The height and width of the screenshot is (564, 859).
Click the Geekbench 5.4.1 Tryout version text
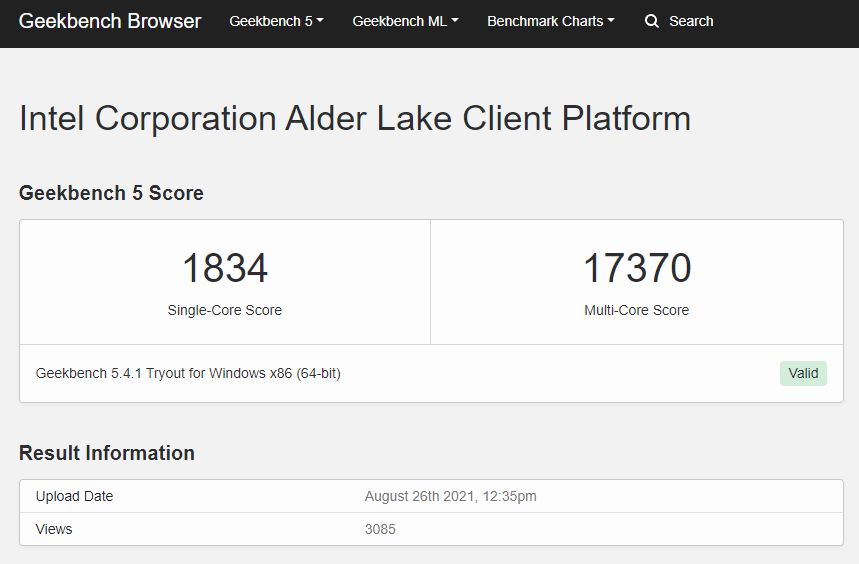(188, 373)
